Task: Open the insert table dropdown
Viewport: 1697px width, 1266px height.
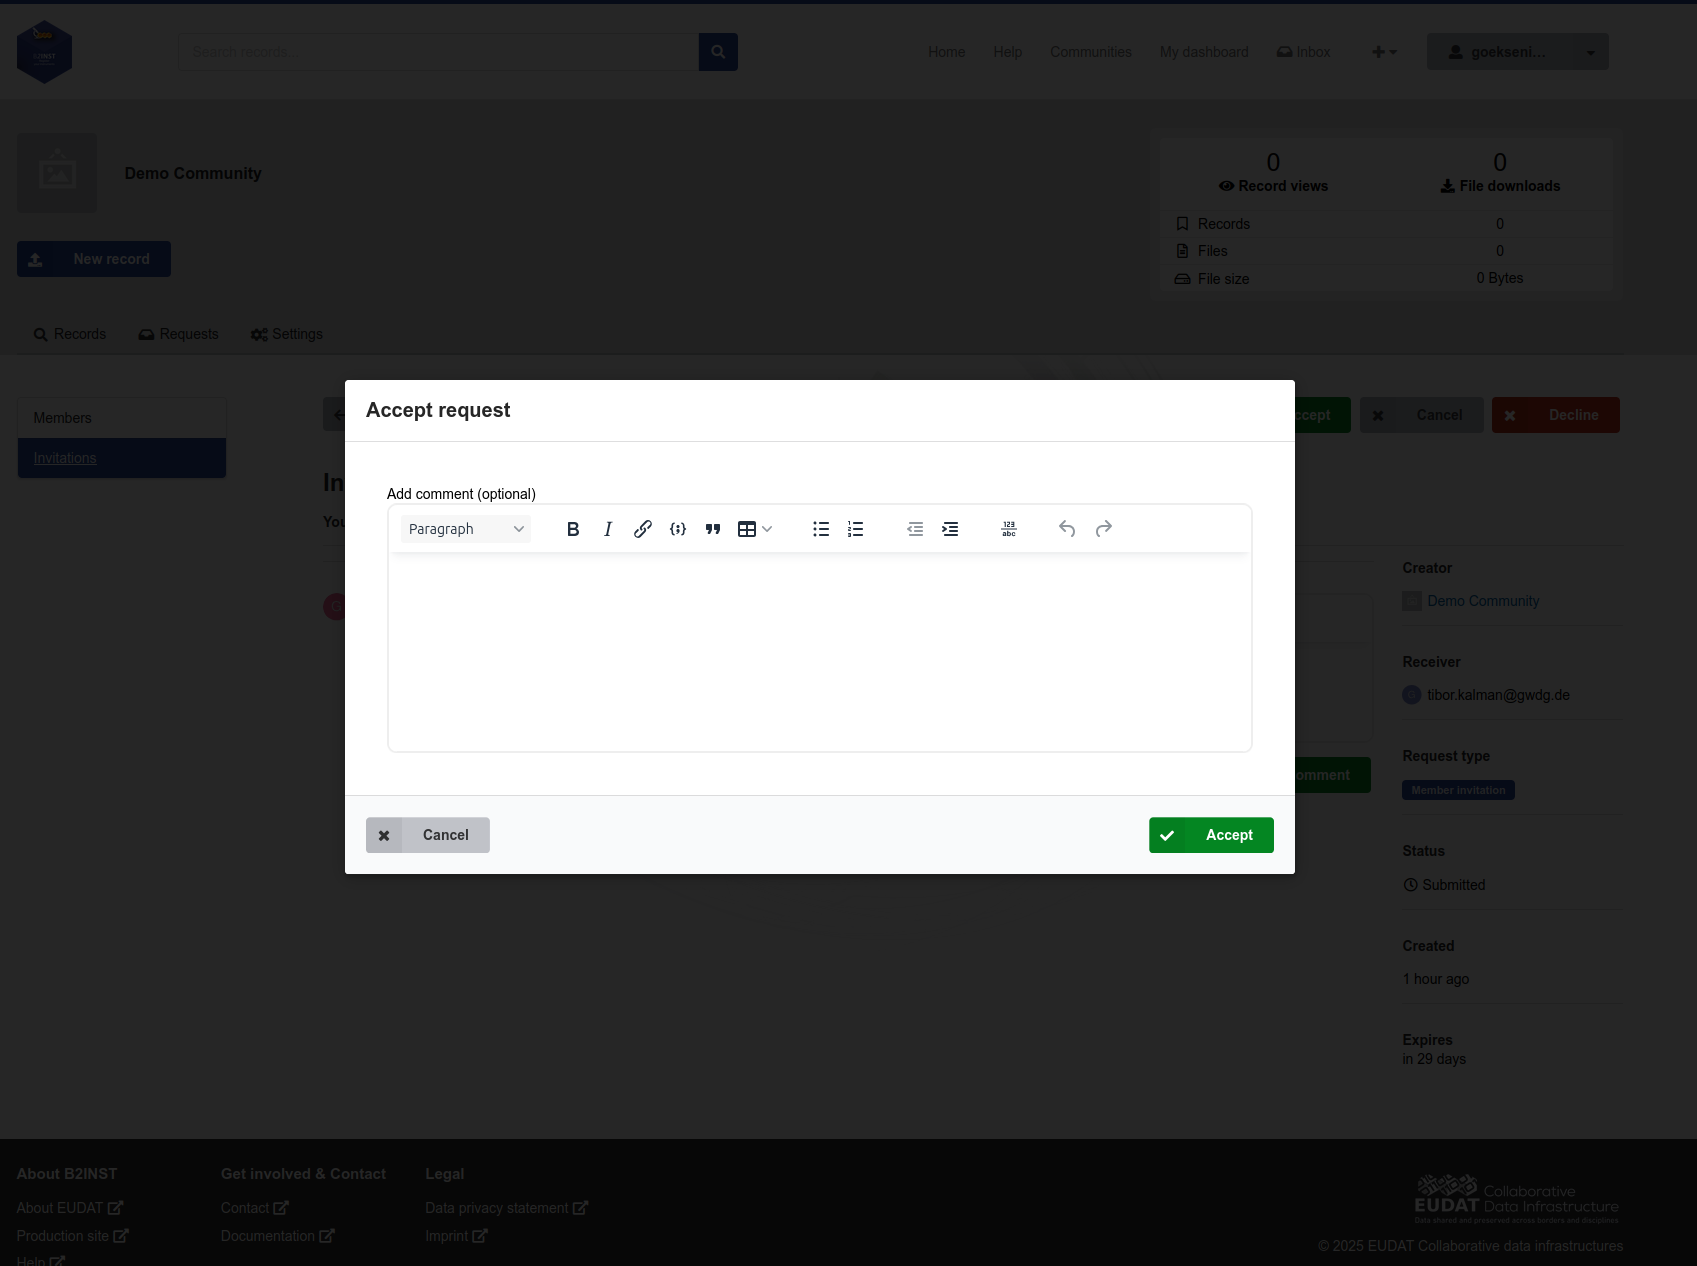Action: coord(755,529)
